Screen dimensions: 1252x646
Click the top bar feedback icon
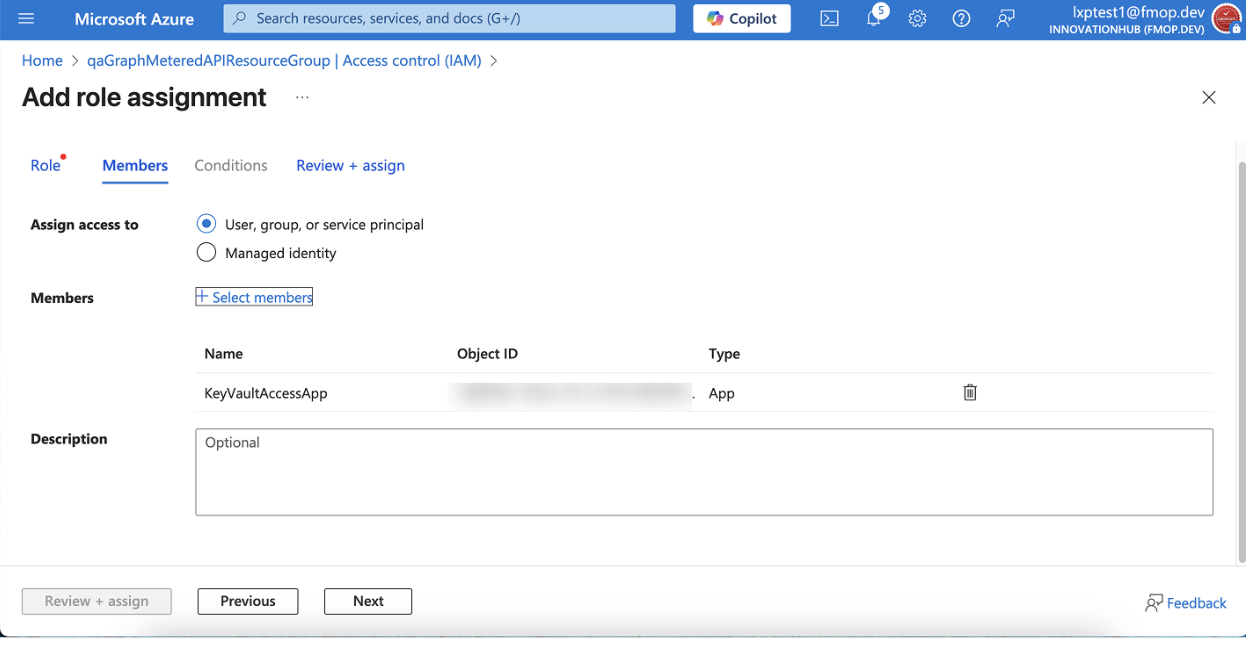coord(1005,18)
